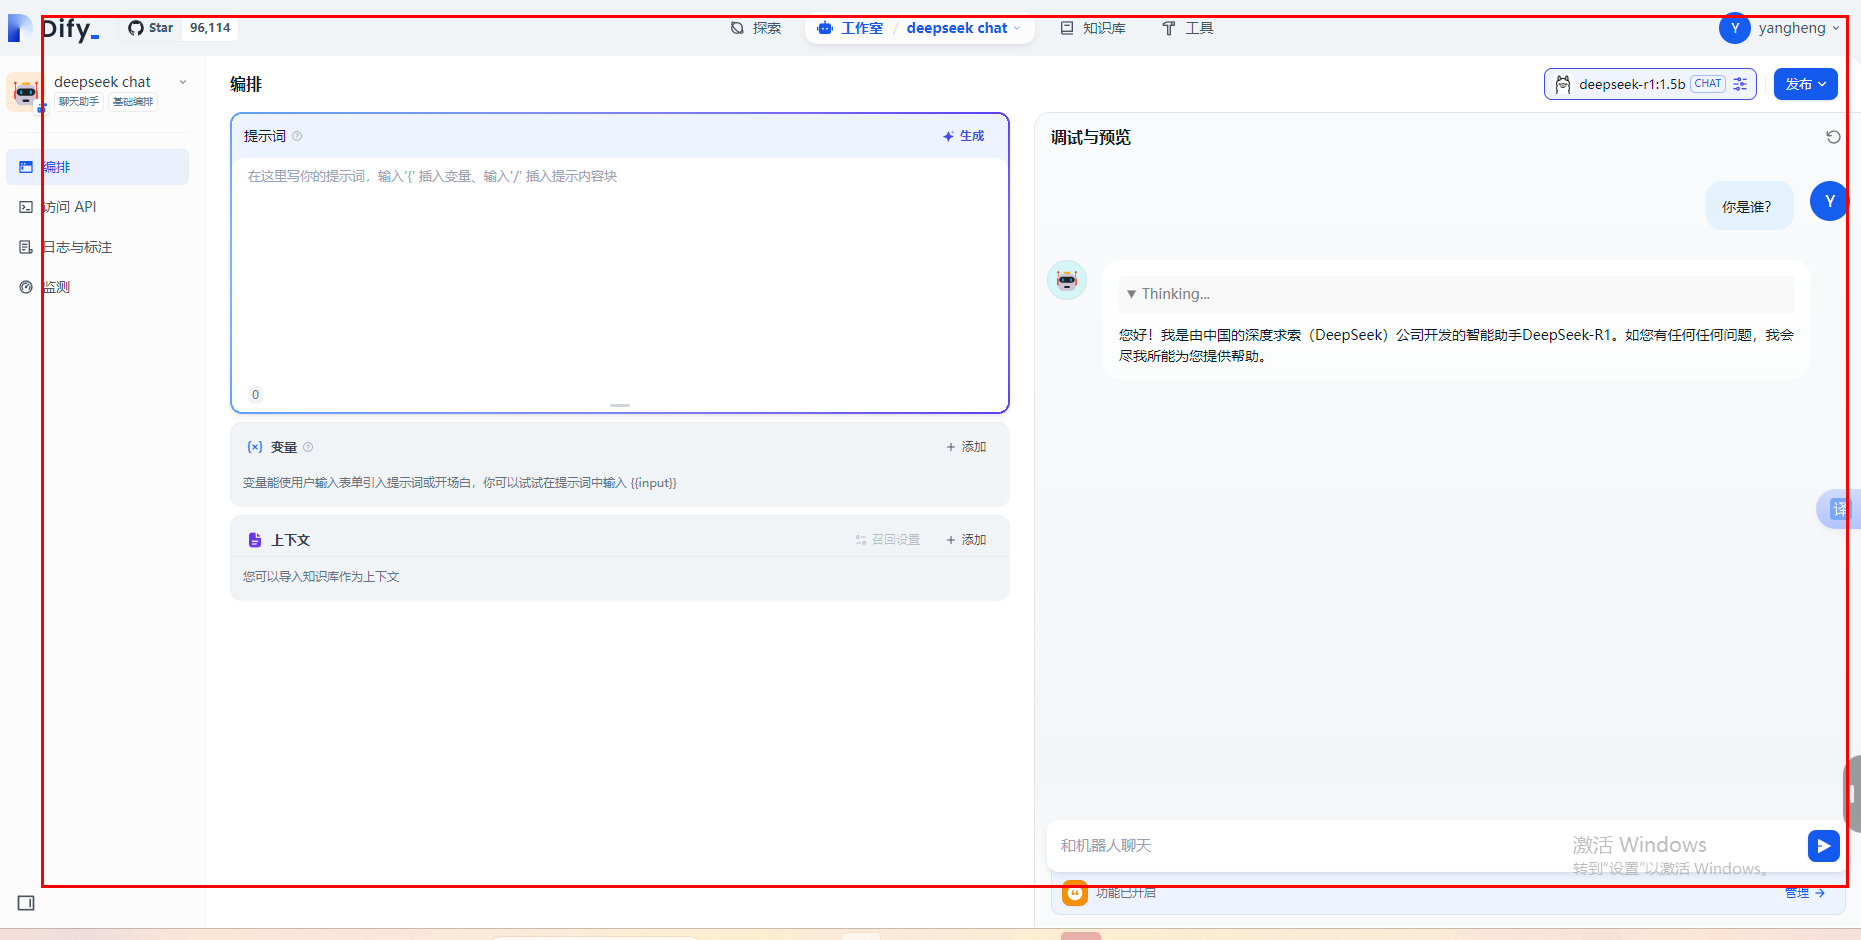Viewport: 1861px width, 940px height.
Task: Send the chat message with the arrow button
Action: pos(1824,846)
